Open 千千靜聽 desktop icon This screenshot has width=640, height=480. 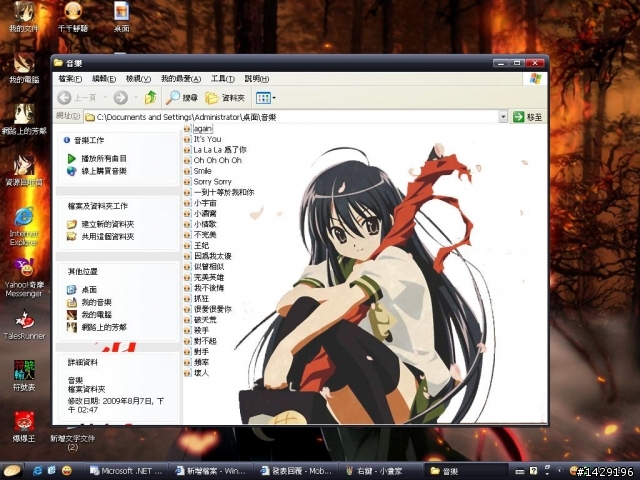pos(73,16)
